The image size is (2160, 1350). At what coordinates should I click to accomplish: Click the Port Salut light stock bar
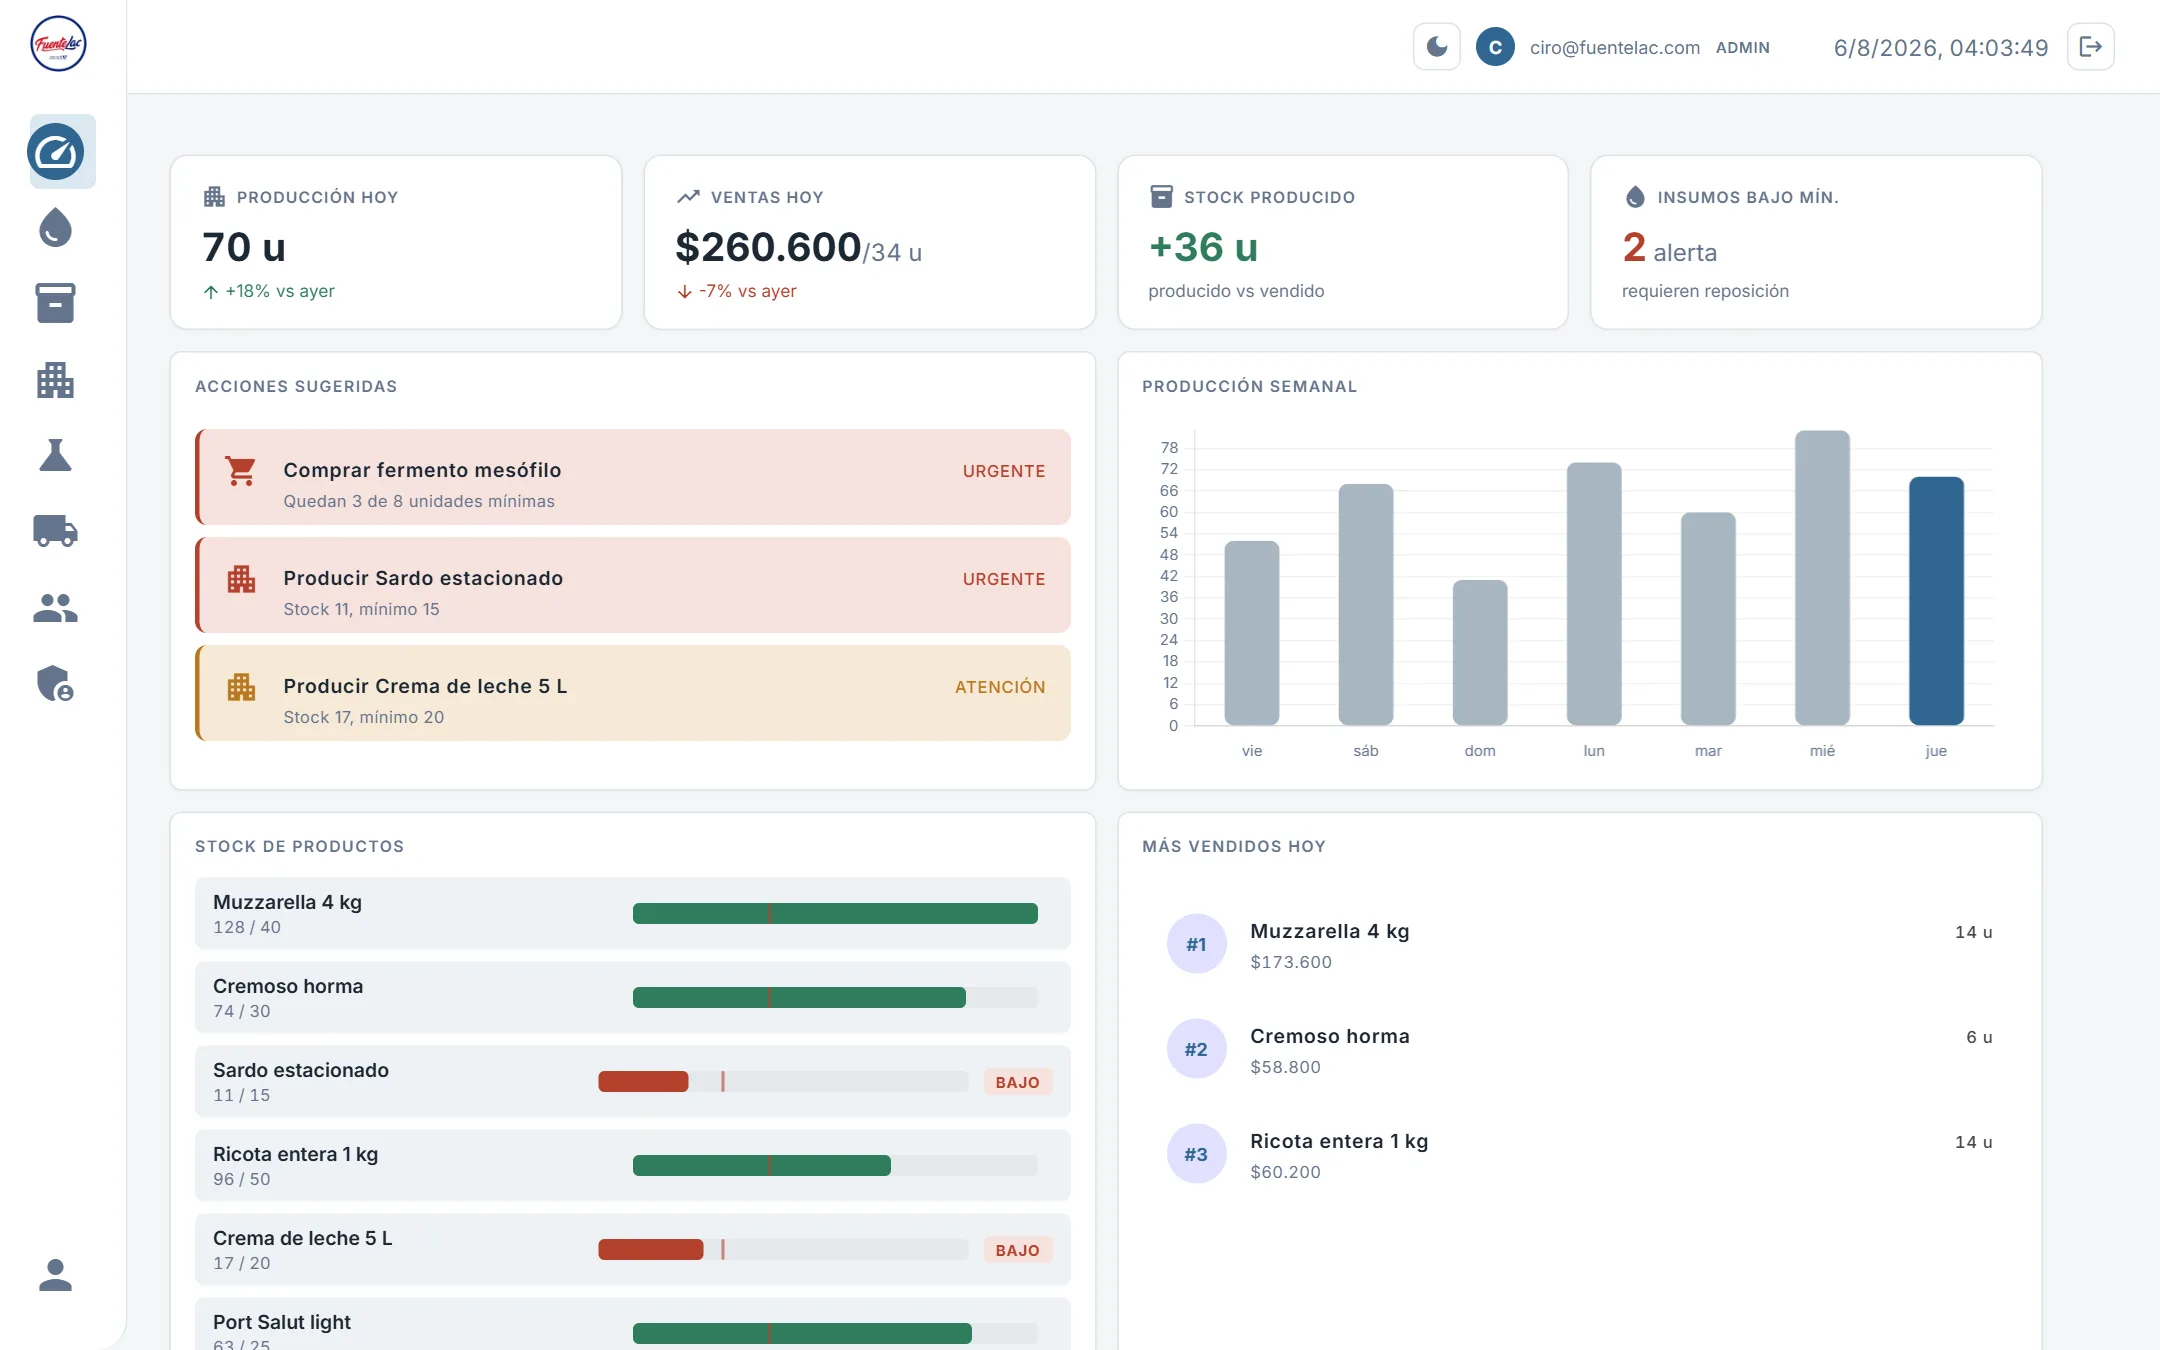(x=835, y=1333)
